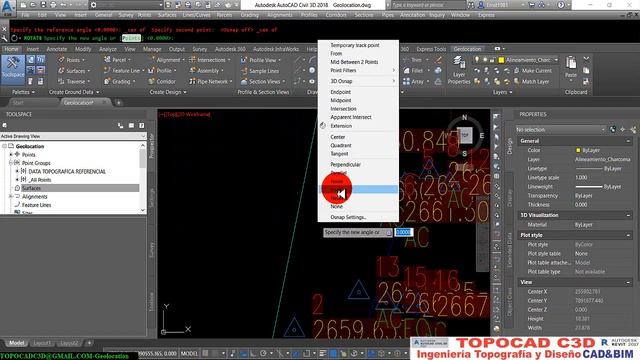Click the Intersections ribbon tool
The height and width of the screenshot is (360, 640).
point(209,60)
